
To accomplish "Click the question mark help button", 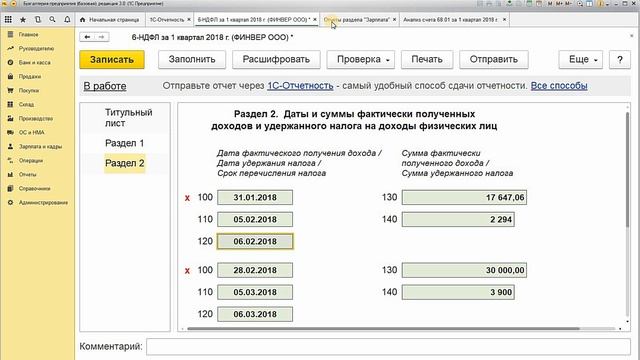I will 620,60.
